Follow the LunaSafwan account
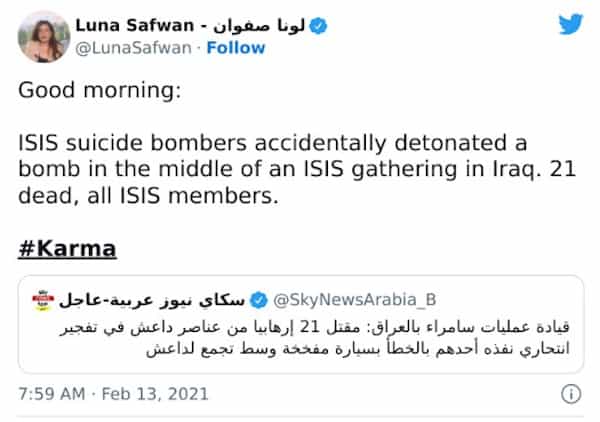The image size is (600, 422). pos(235,48)
